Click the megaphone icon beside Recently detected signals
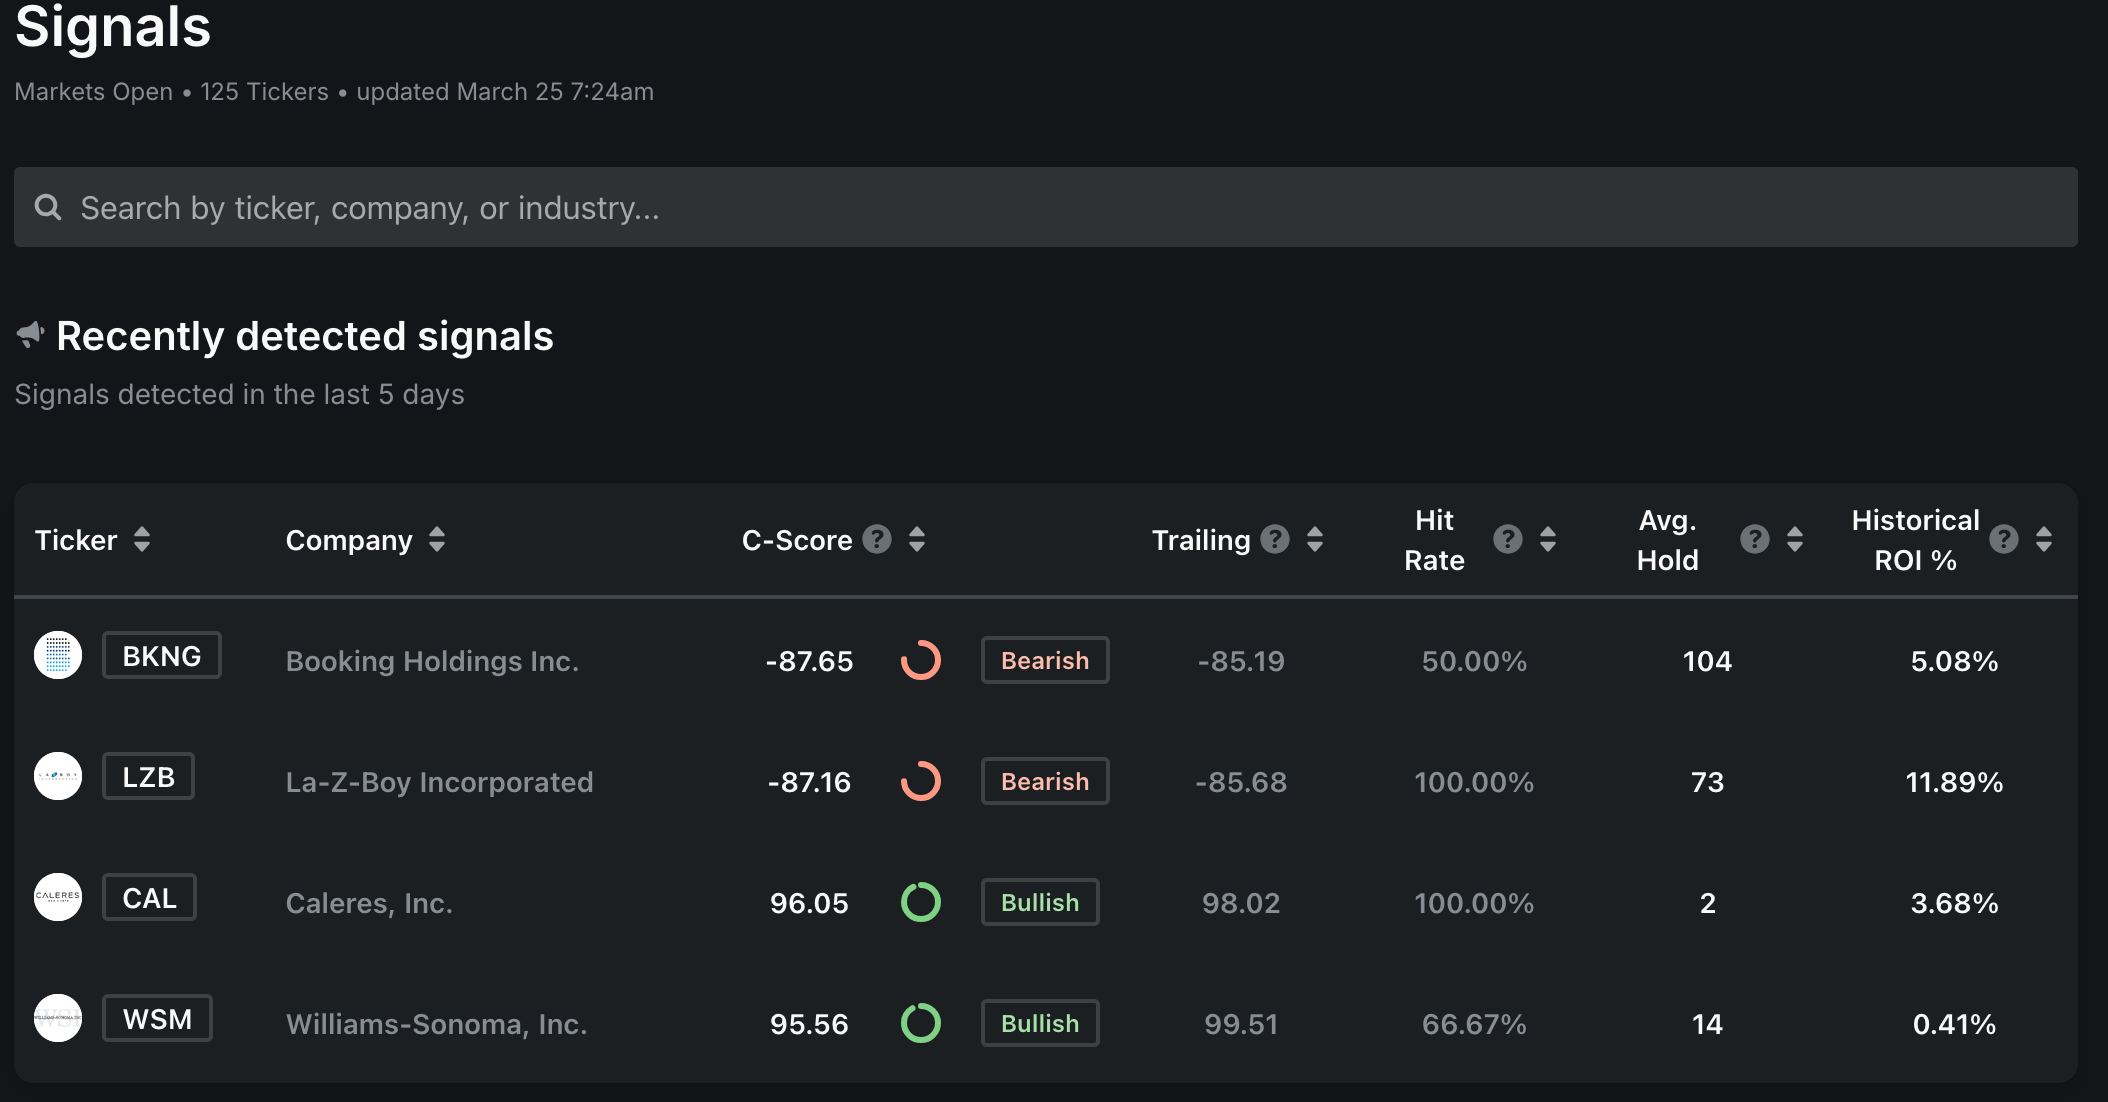2108x1102 pixels. pyautogui.click(x=31, y=335)
